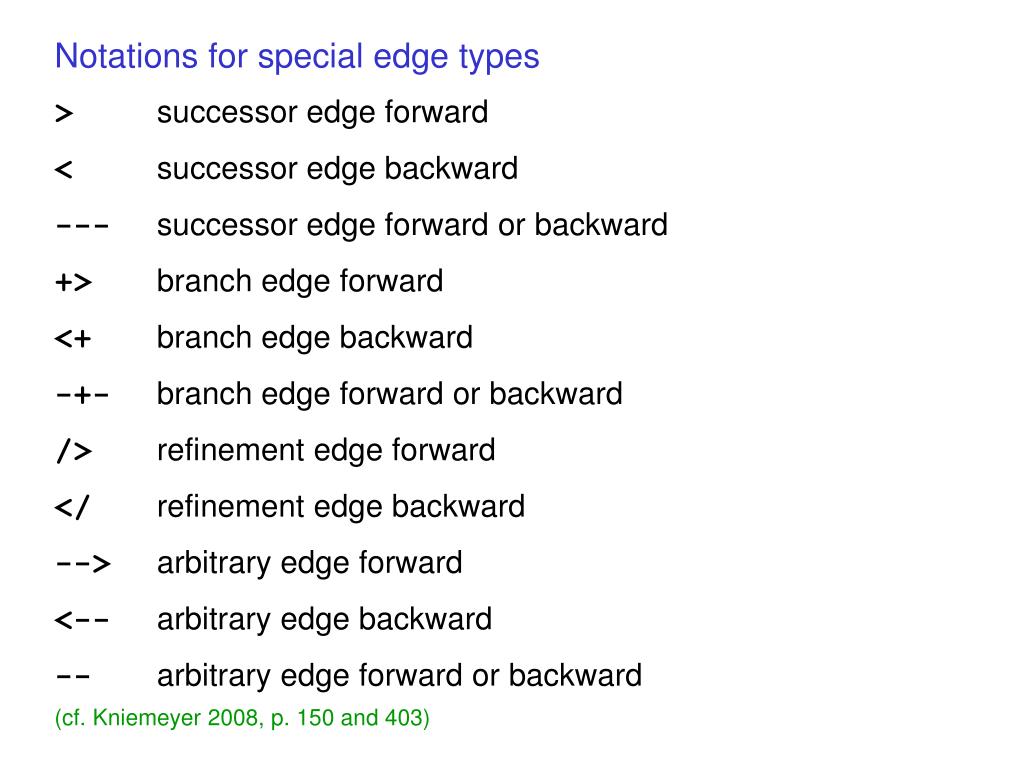The image size is (1024, 768).
Task: Click 'arbitrary edge backward' description
Action: click(x=325, y=619)
